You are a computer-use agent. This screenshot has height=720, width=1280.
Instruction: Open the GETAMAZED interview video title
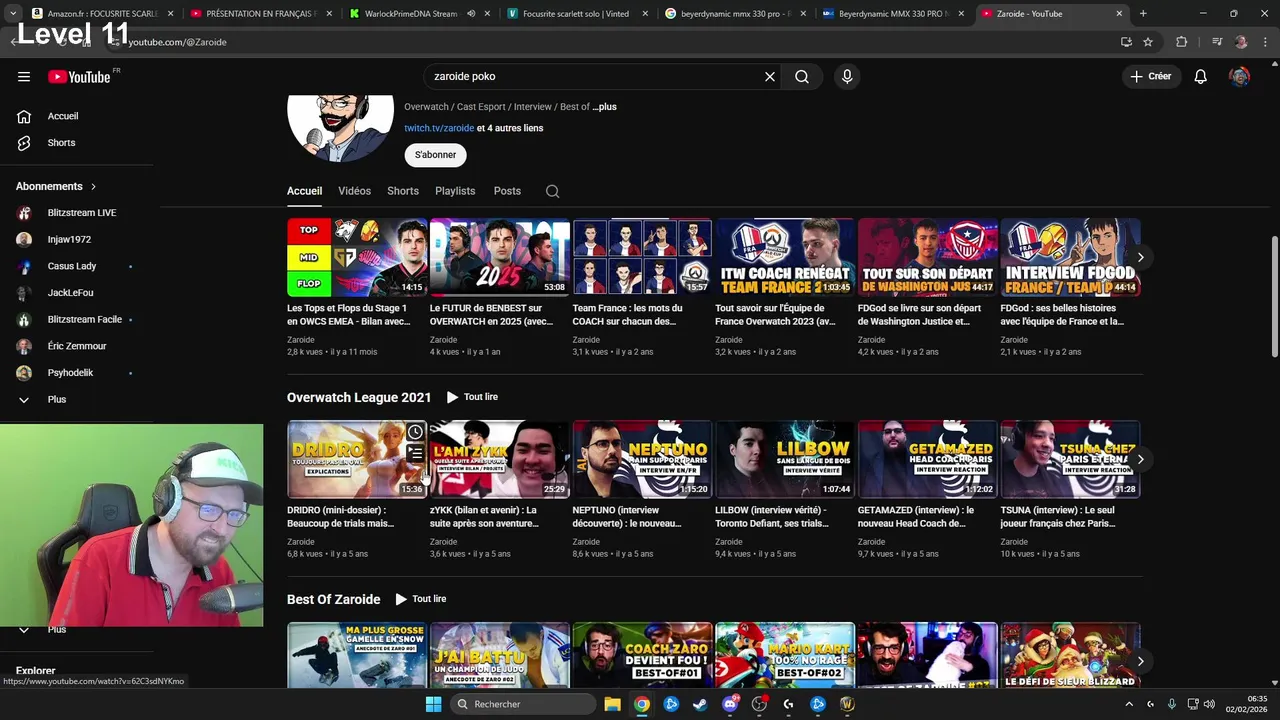coord(916,516)
